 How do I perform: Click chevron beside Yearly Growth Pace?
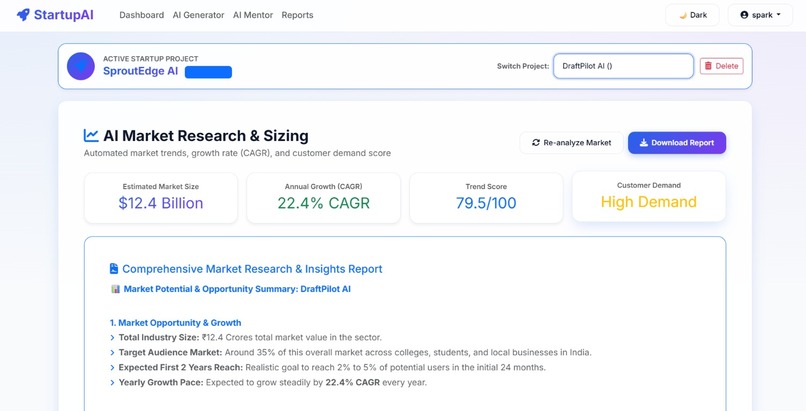pos(113,383)
